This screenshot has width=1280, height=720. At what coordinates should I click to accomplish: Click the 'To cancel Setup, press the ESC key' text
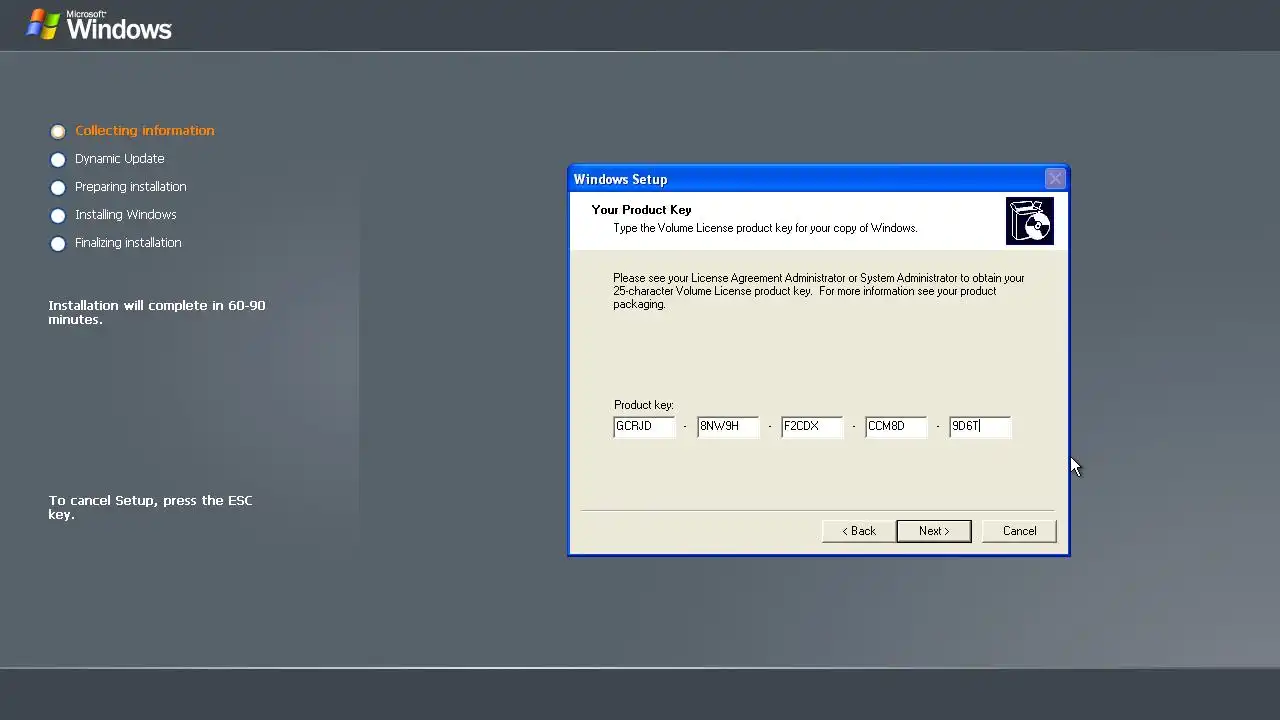pos(150,507)
